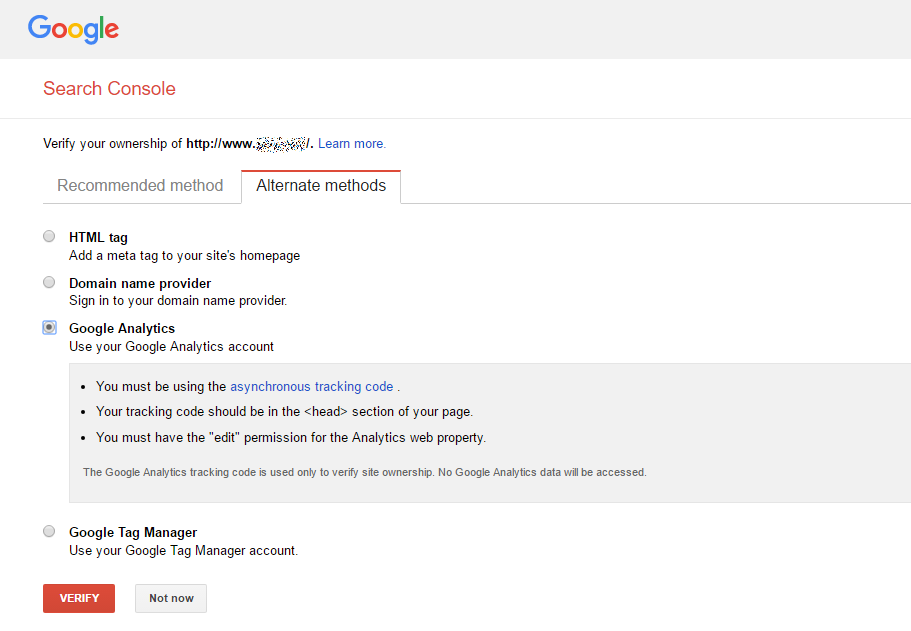The width and height of the screenshot is (911, 631).
Task: Click the HTML tag bold label
Action: 97,237
